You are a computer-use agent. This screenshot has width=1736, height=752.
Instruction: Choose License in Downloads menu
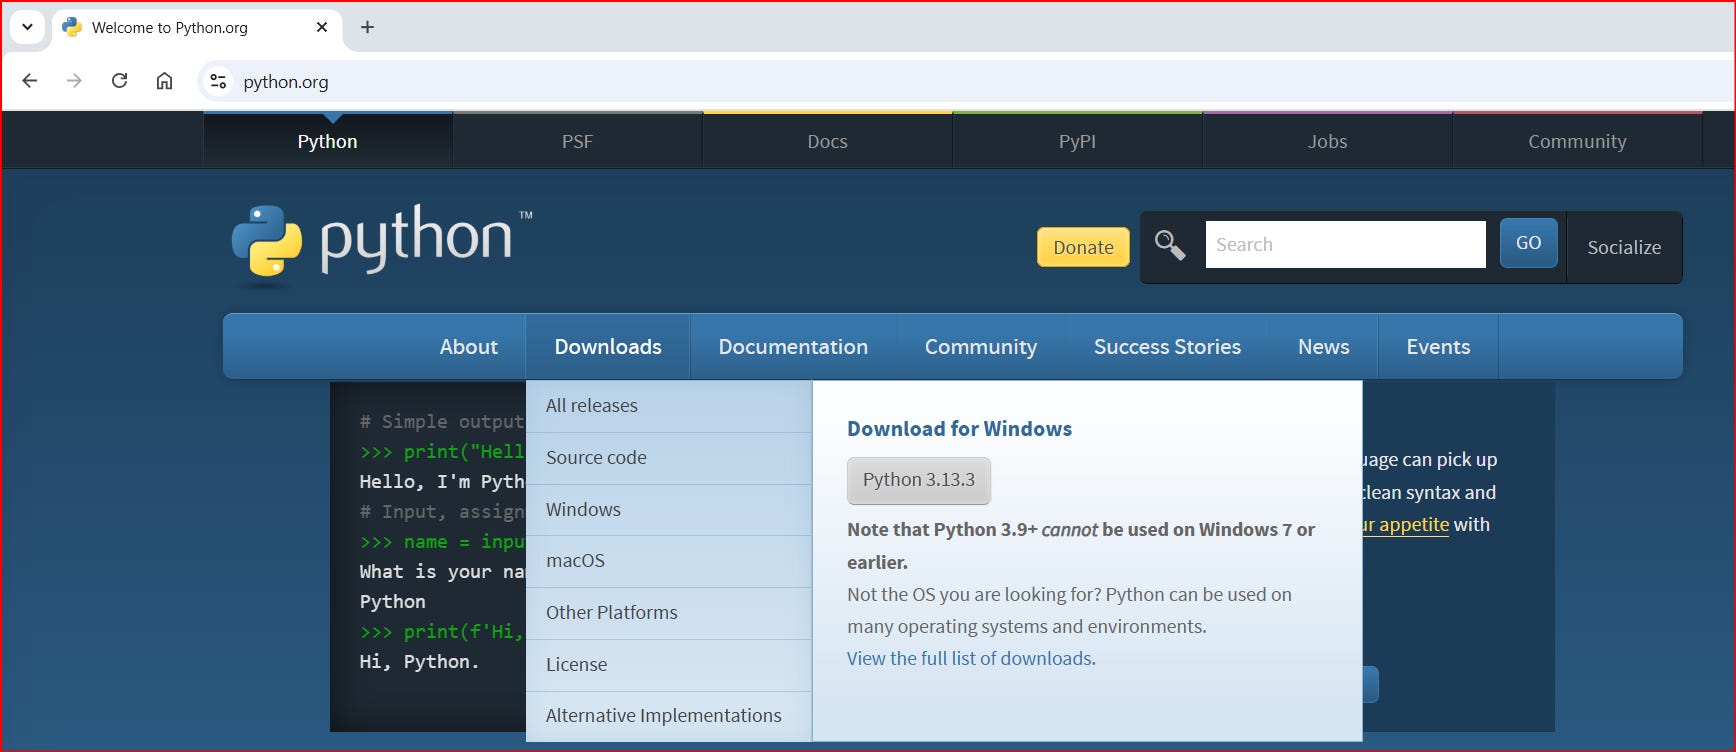[669, 665]
